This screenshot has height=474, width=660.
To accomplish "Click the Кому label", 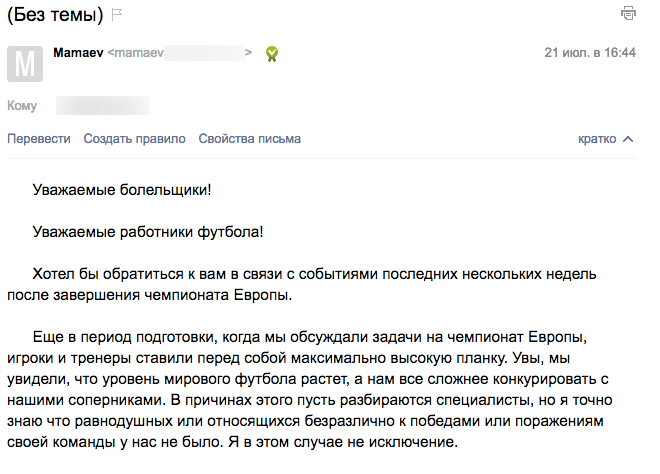I will 22,105.
